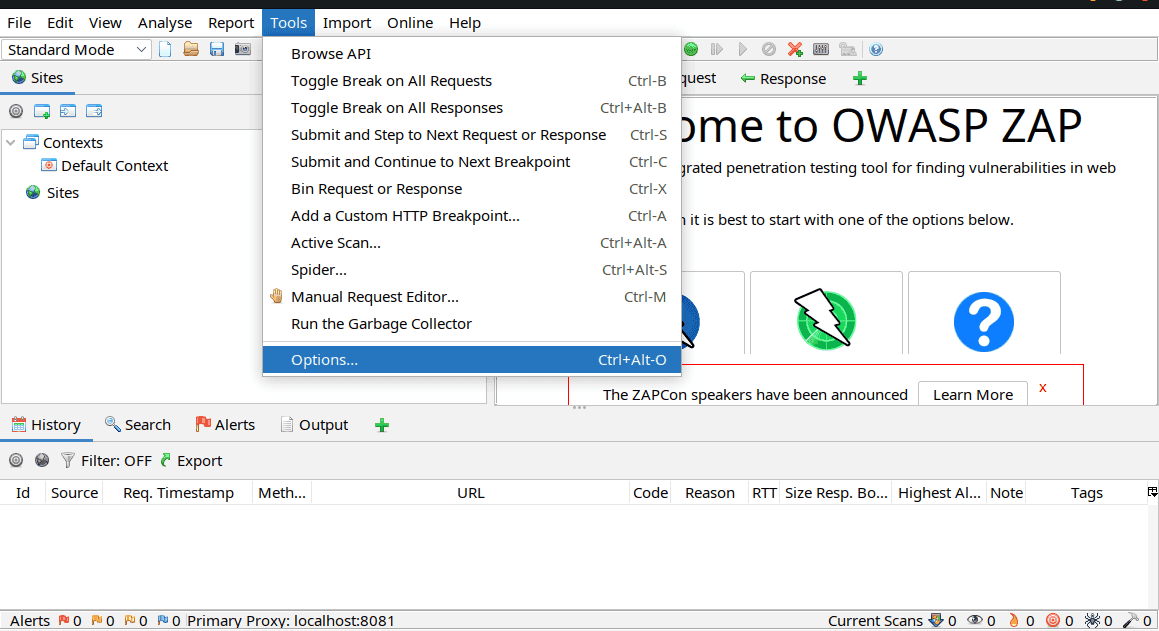The height and width of the screenshot is (631, 1159).
Task: Click the lightning bolt scan icon
Action: pyautogui.click(x=826, y=320)
